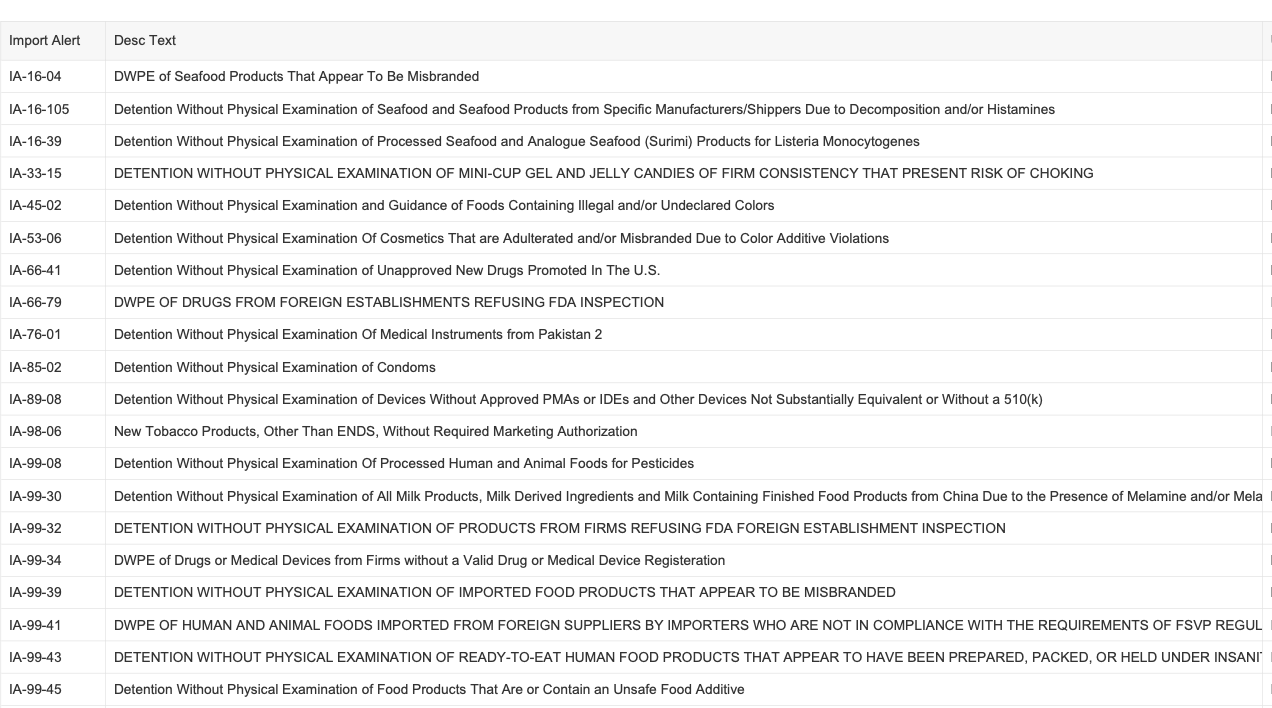Click the IA-99-32 alert cell

(x=35, y=528)
